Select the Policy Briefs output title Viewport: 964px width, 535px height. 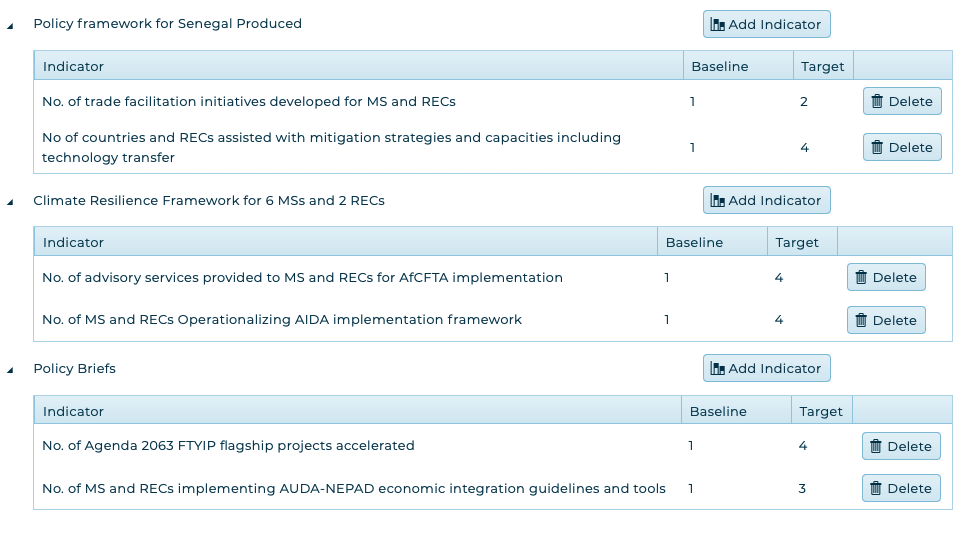coord(74,368)
